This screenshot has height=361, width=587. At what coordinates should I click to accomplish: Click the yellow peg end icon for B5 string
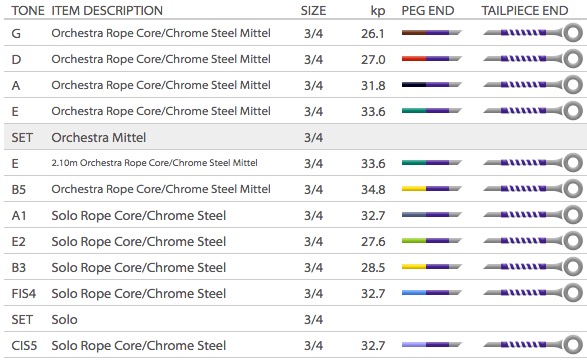[432, 189]
